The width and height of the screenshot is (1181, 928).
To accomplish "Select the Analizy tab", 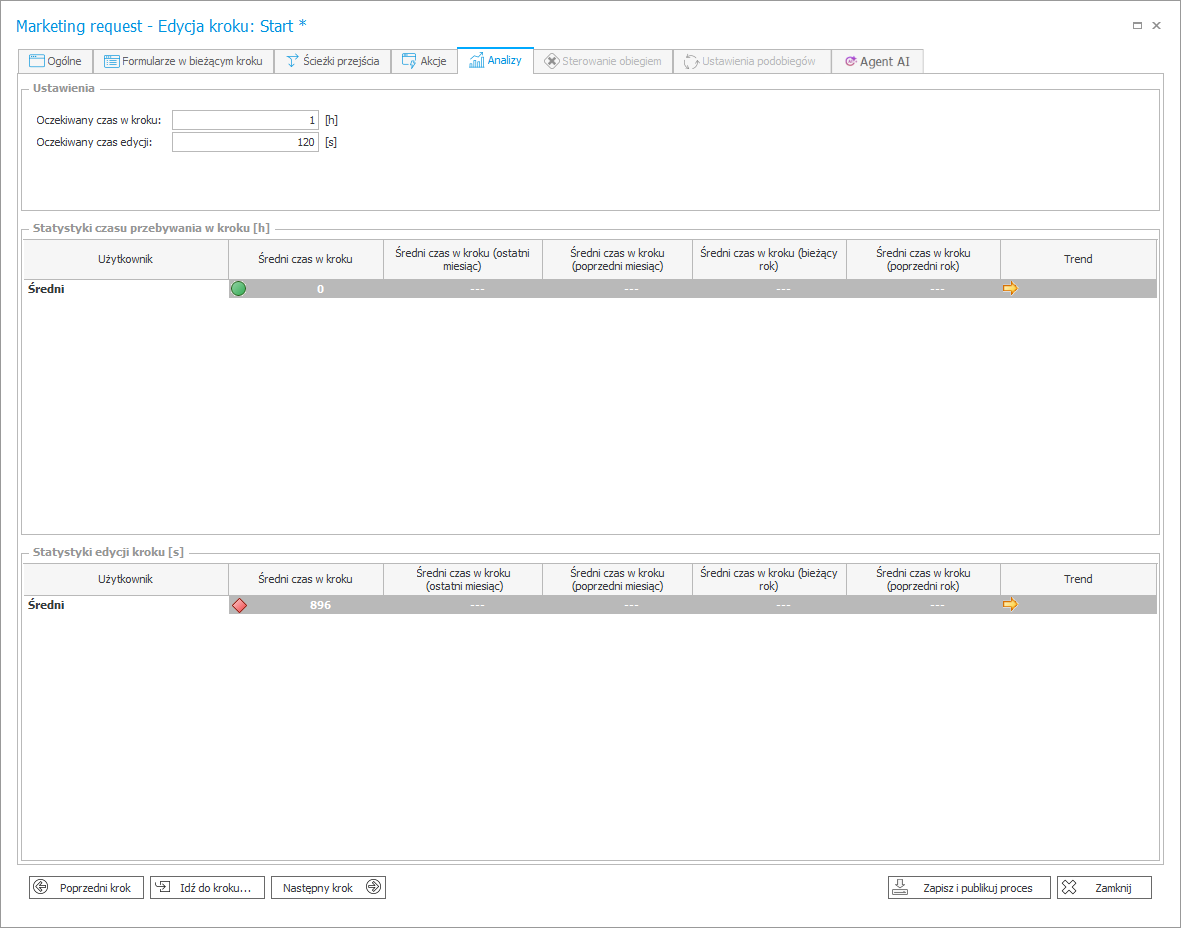I will (495, 60).
